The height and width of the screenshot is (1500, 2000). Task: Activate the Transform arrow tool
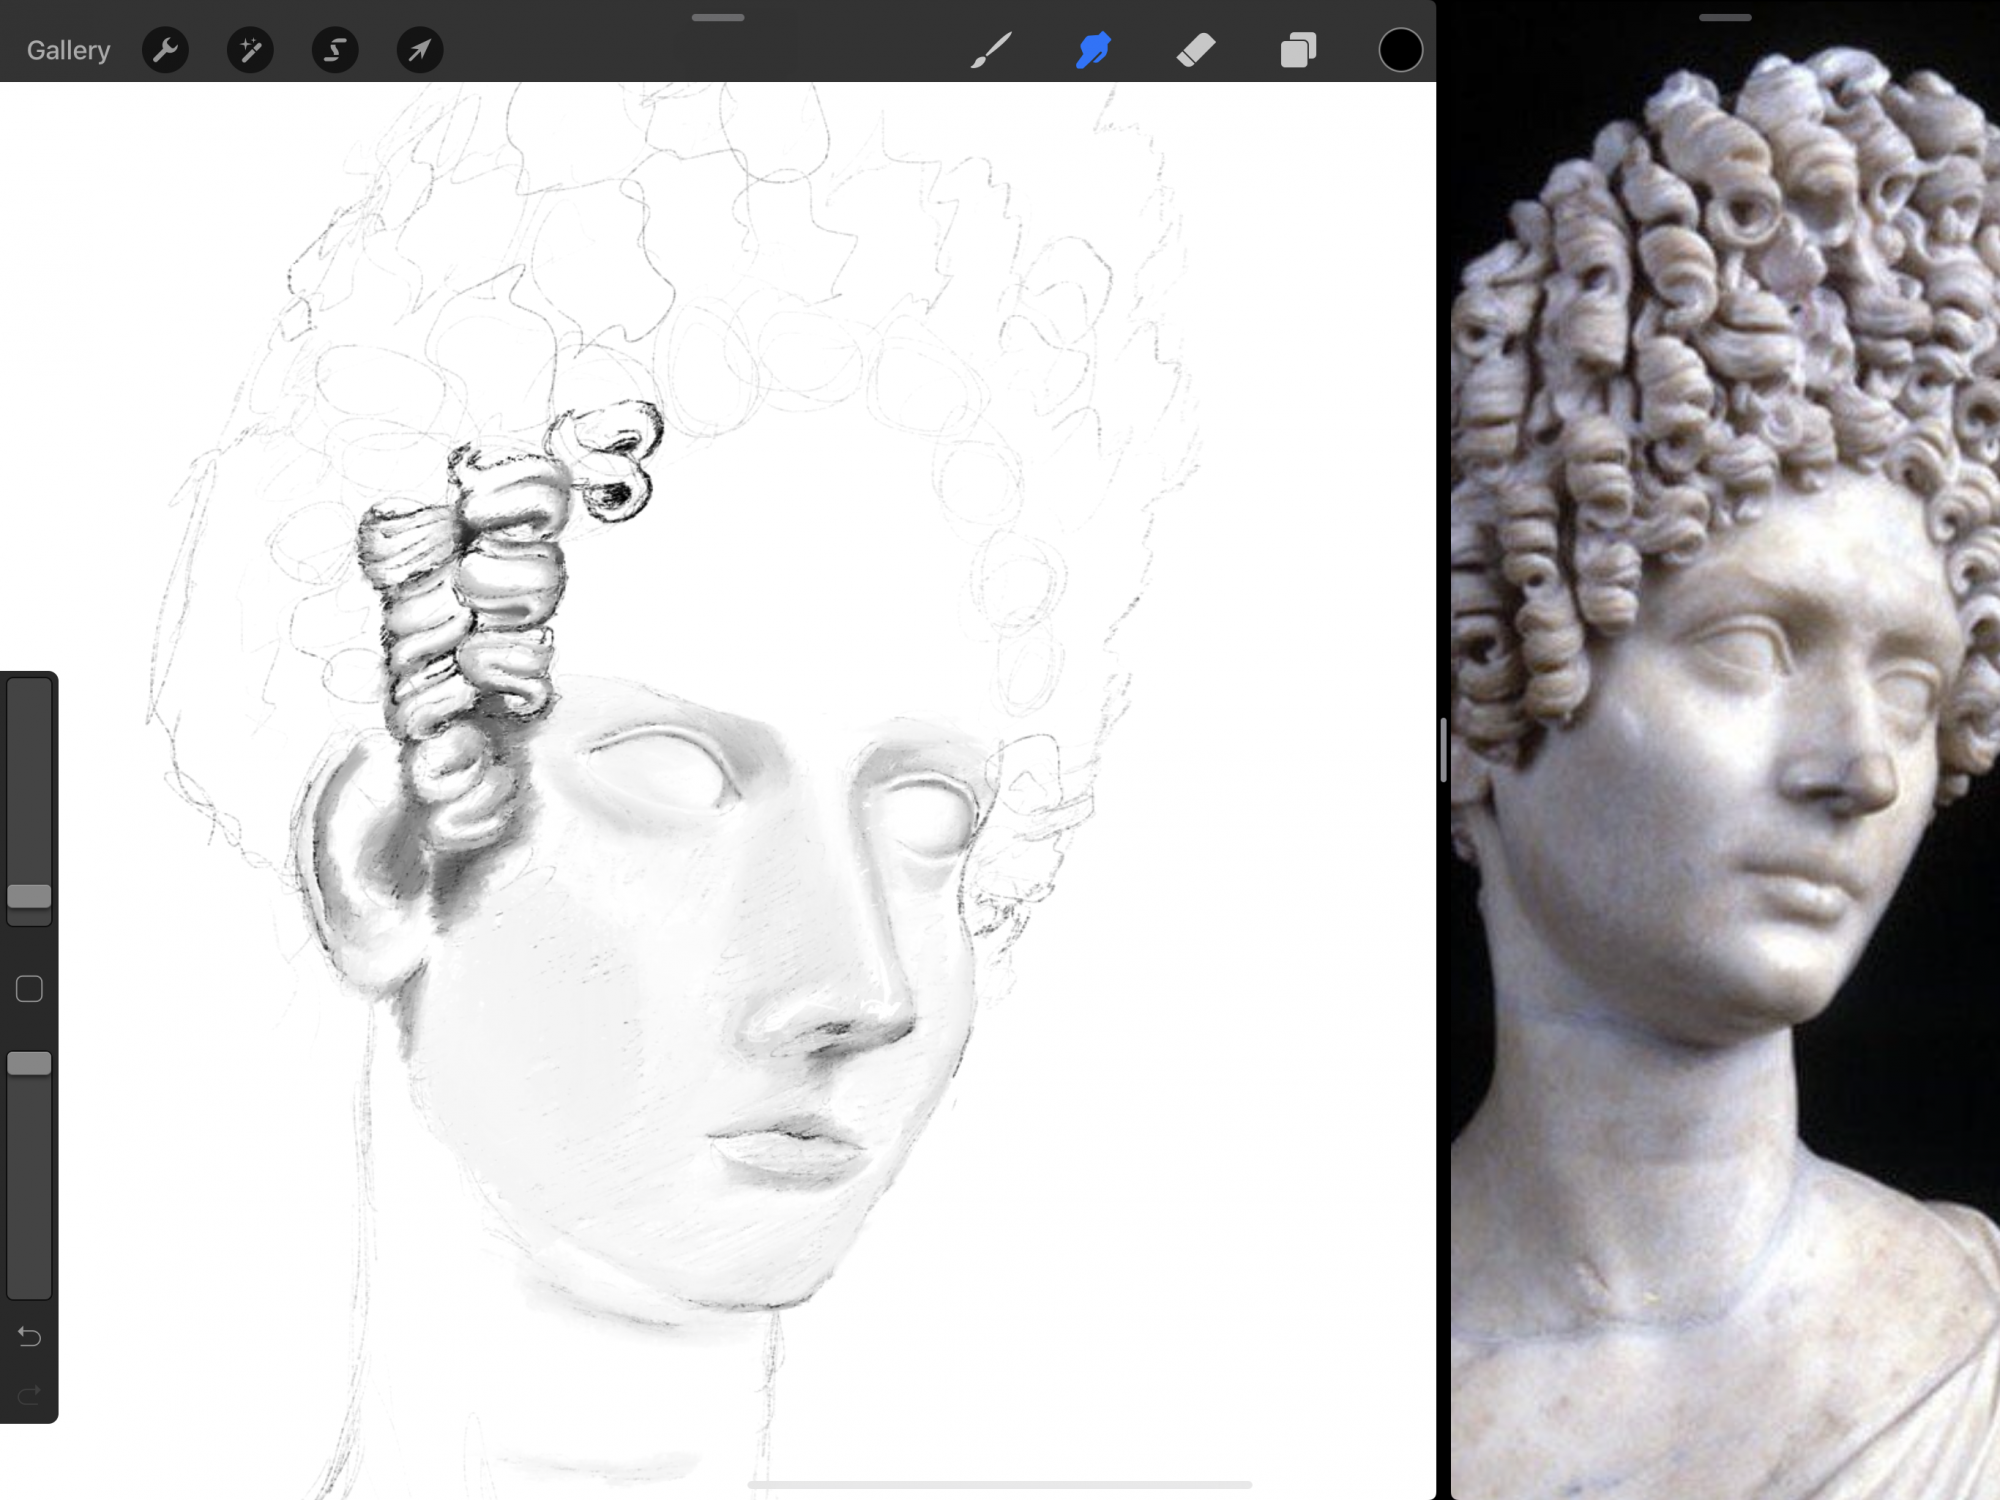pos(420,49)
